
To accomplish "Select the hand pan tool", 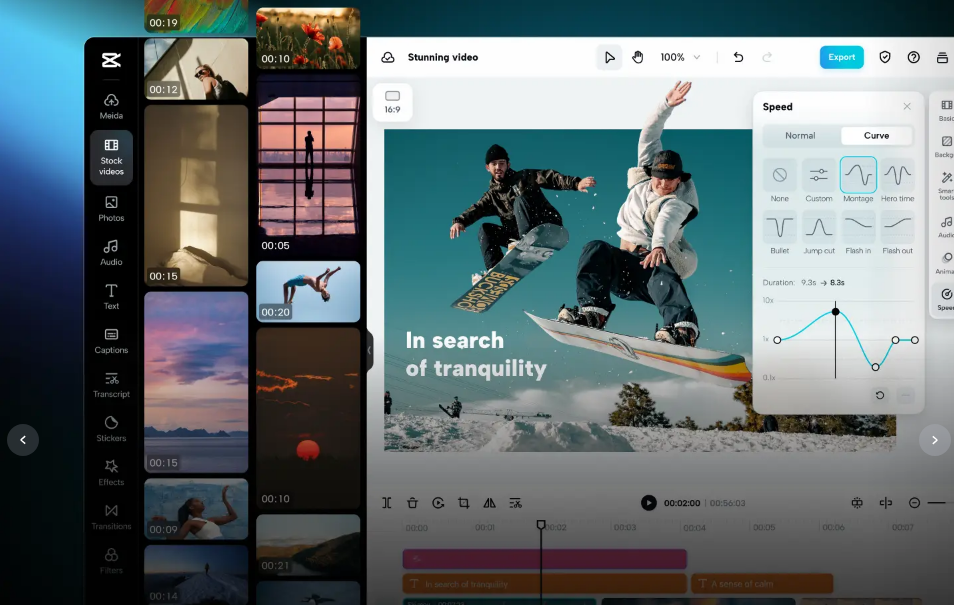I will click(638, 57).
